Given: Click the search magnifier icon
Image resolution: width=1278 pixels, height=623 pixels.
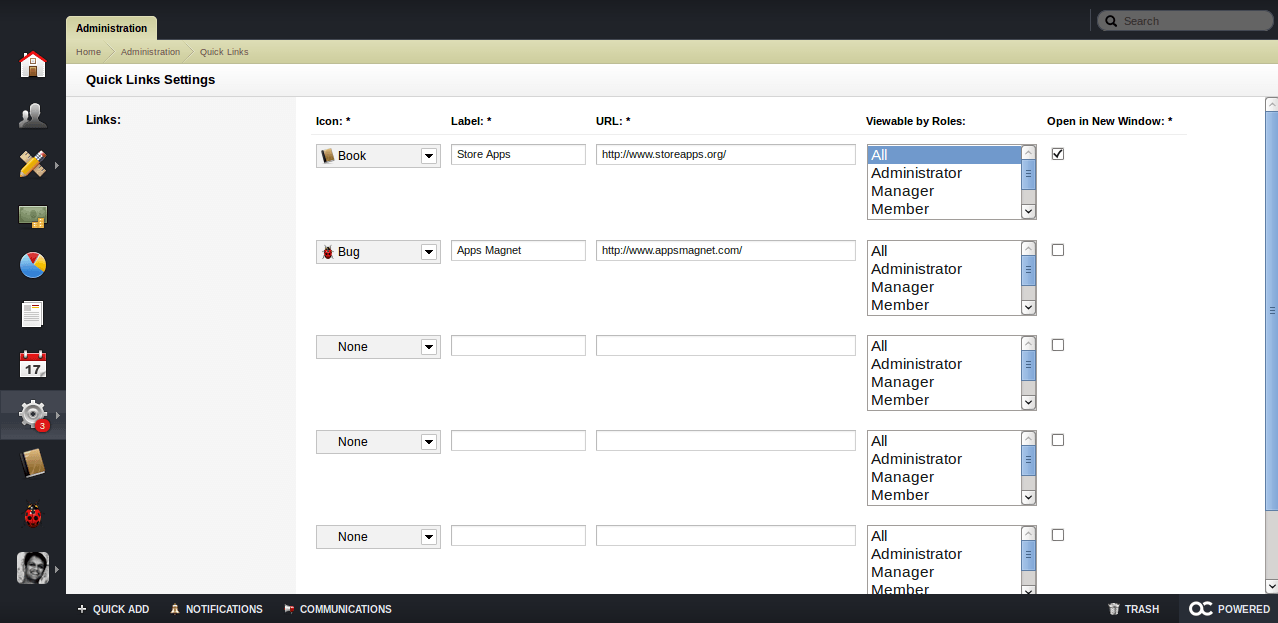Looking at the screenshot, I should tap(1111, 21).
